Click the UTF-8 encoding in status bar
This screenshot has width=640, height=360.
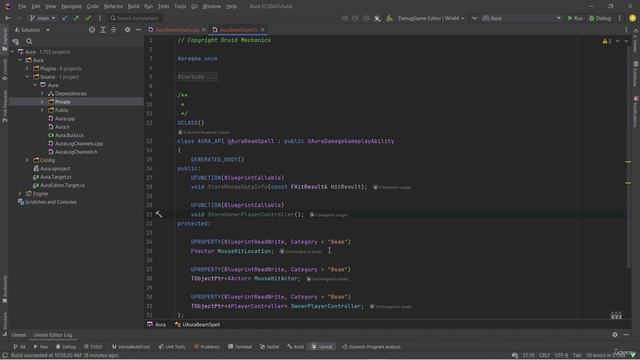pos(561,356)
